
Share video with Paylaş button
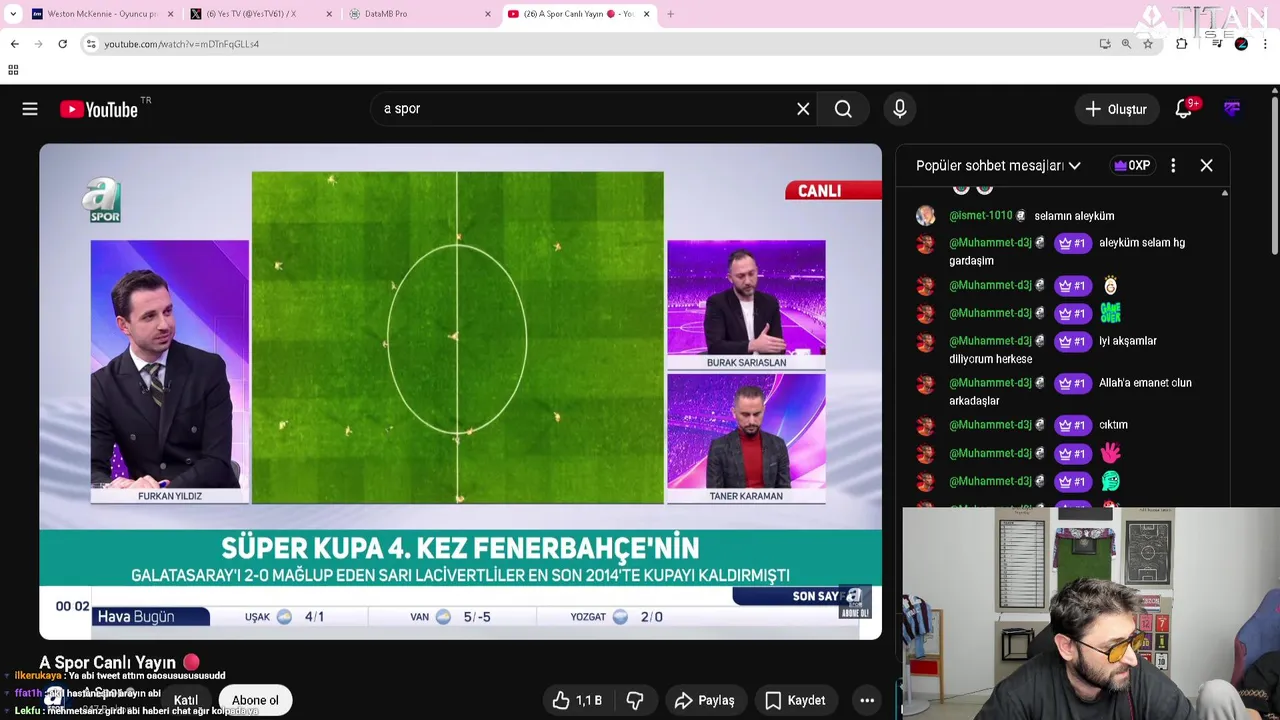coord(705,700)
